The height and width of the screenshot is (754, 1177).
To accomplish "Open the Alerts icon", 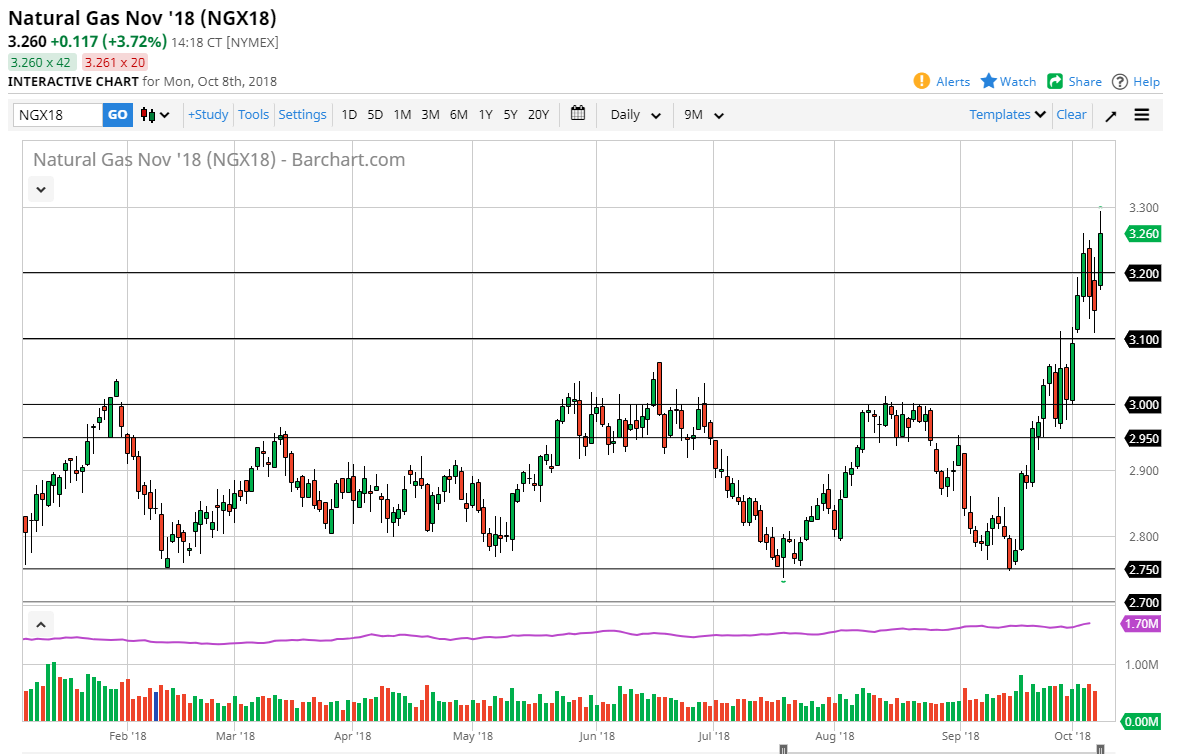I will tap(921, 81).
